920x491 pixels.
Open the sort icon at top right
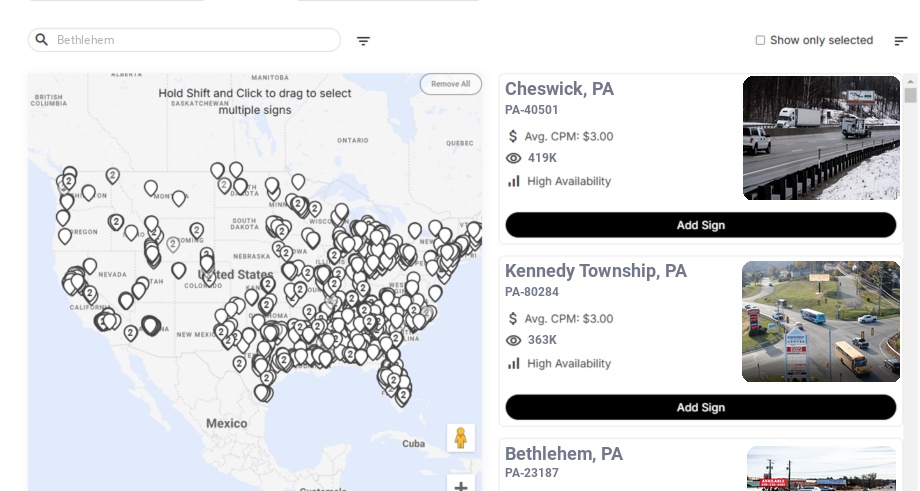pos(900,41)
